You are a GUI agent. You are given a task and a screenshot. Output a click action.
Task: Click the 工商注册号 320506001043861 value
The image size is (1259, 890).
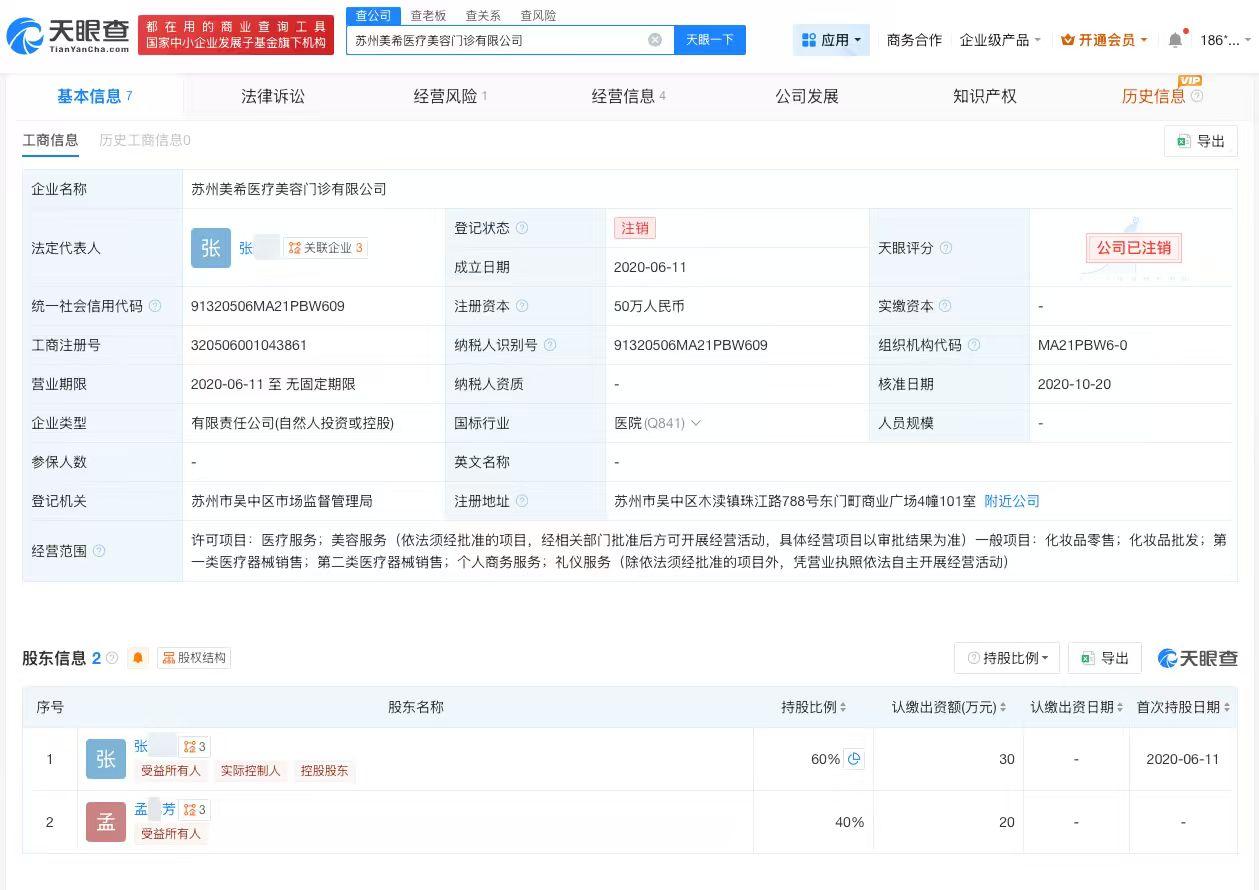249,345
